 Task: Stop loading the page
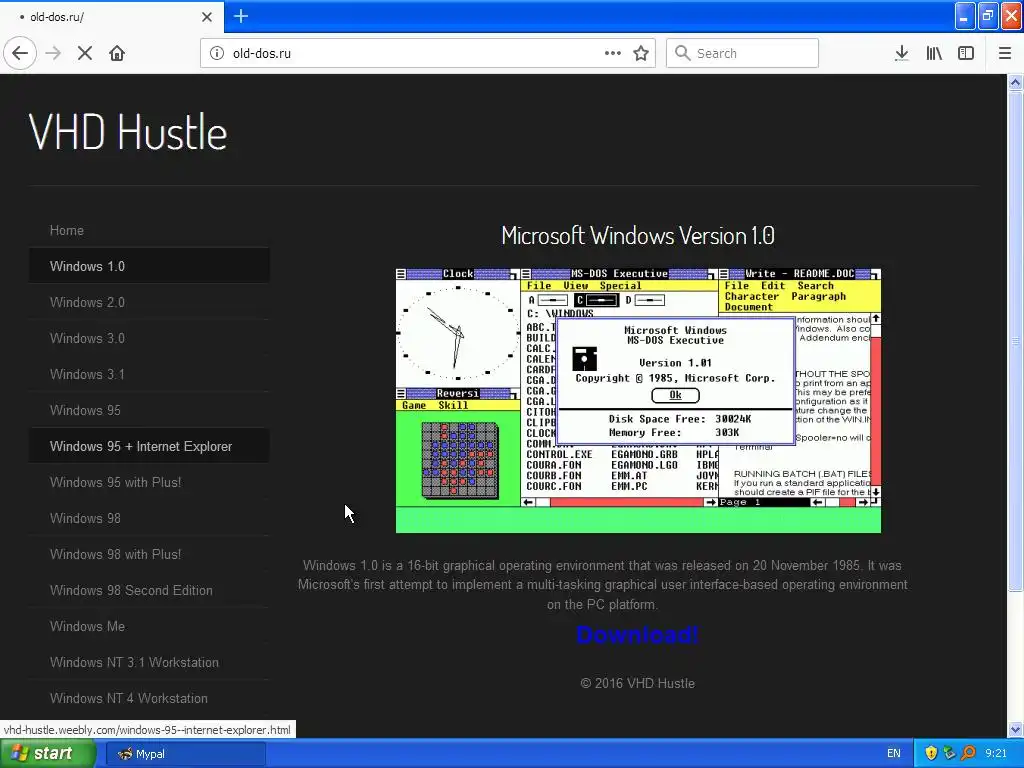pos(85,54)
